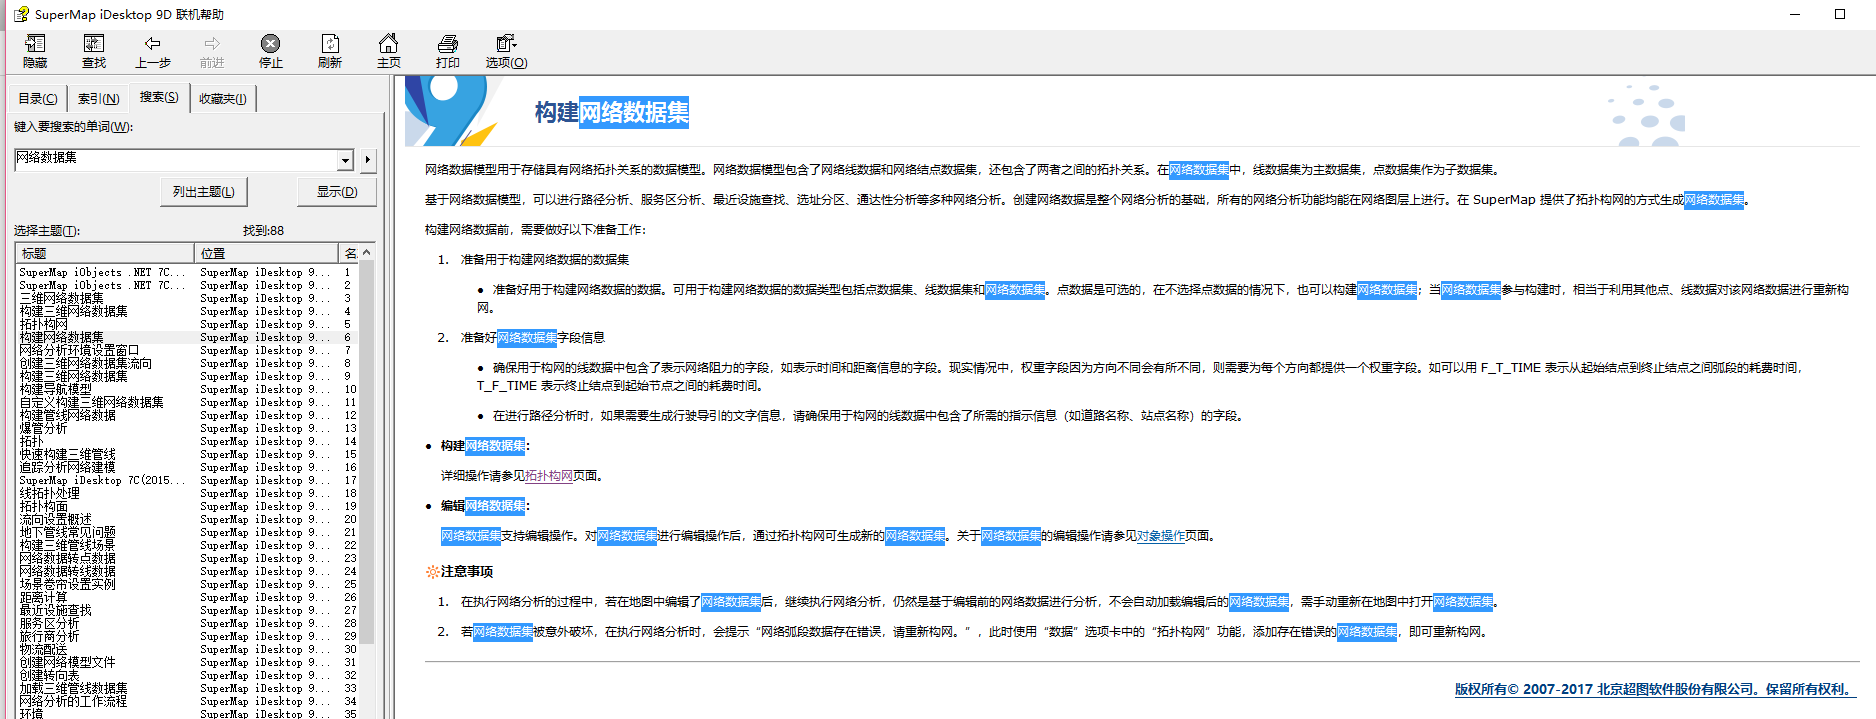Open the 收藏夹(I) favorites tab
1876x719 pixels.
(222, 98)
